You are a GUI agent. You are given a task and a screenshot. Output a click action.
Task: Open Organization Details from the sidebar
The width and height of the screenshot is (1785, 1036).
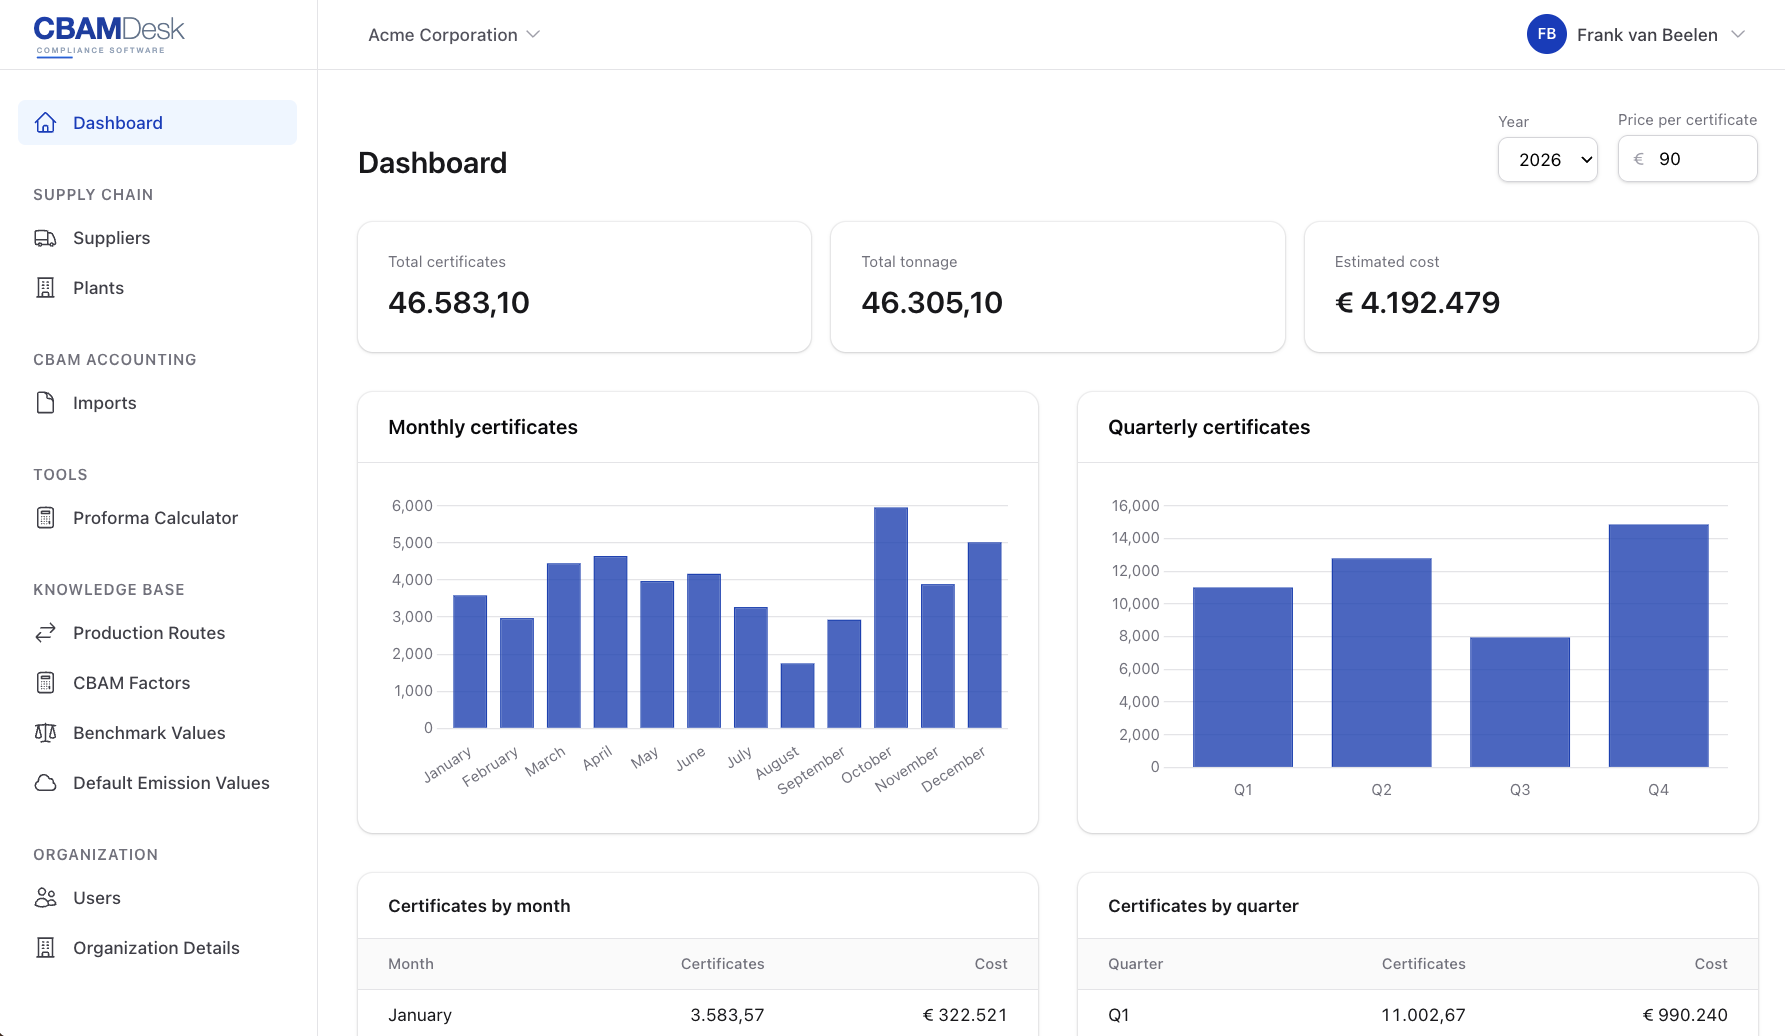coord(156,947)
